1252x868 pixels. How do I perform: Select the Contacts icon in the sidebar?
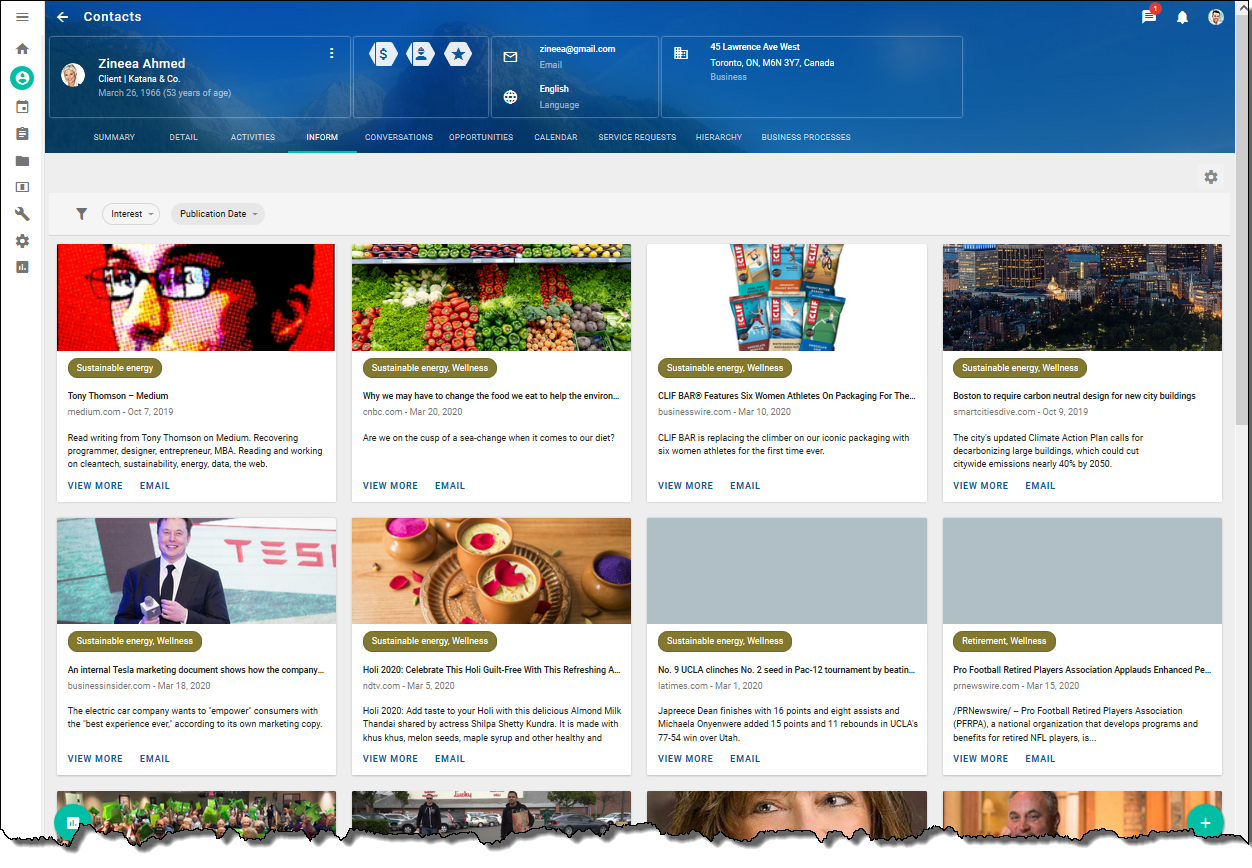click(21, 77)
